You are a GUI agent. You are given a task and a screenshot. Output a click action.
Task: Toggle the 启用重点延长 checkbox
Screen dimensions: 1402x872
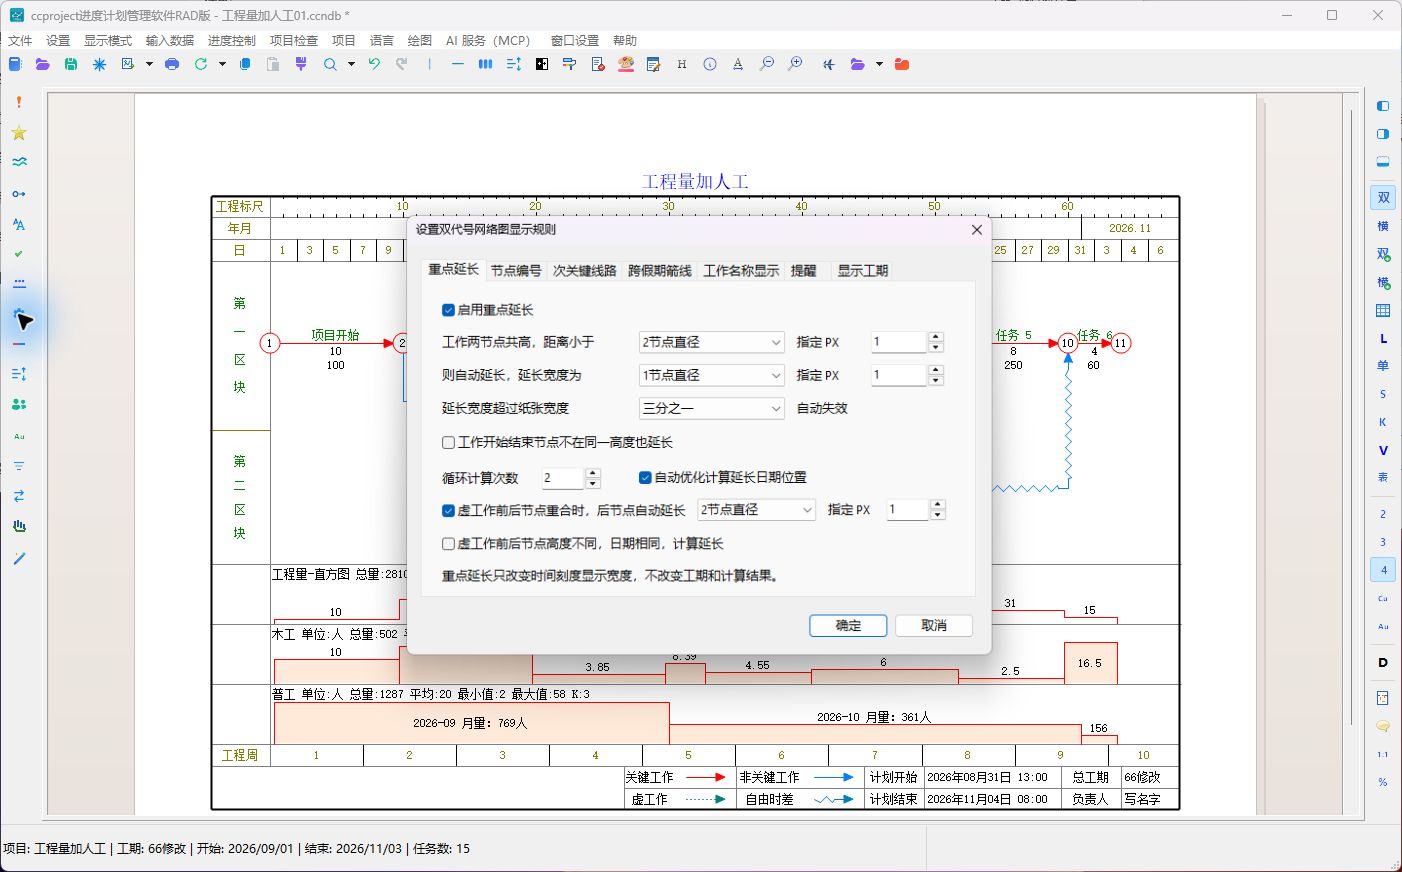tap(448, 310)
